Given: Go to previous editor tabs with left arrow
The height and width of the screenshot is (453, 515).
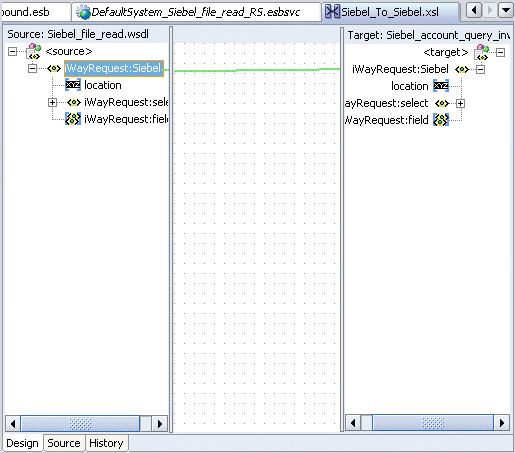Looking at the screenshot, I should [474, 11].
